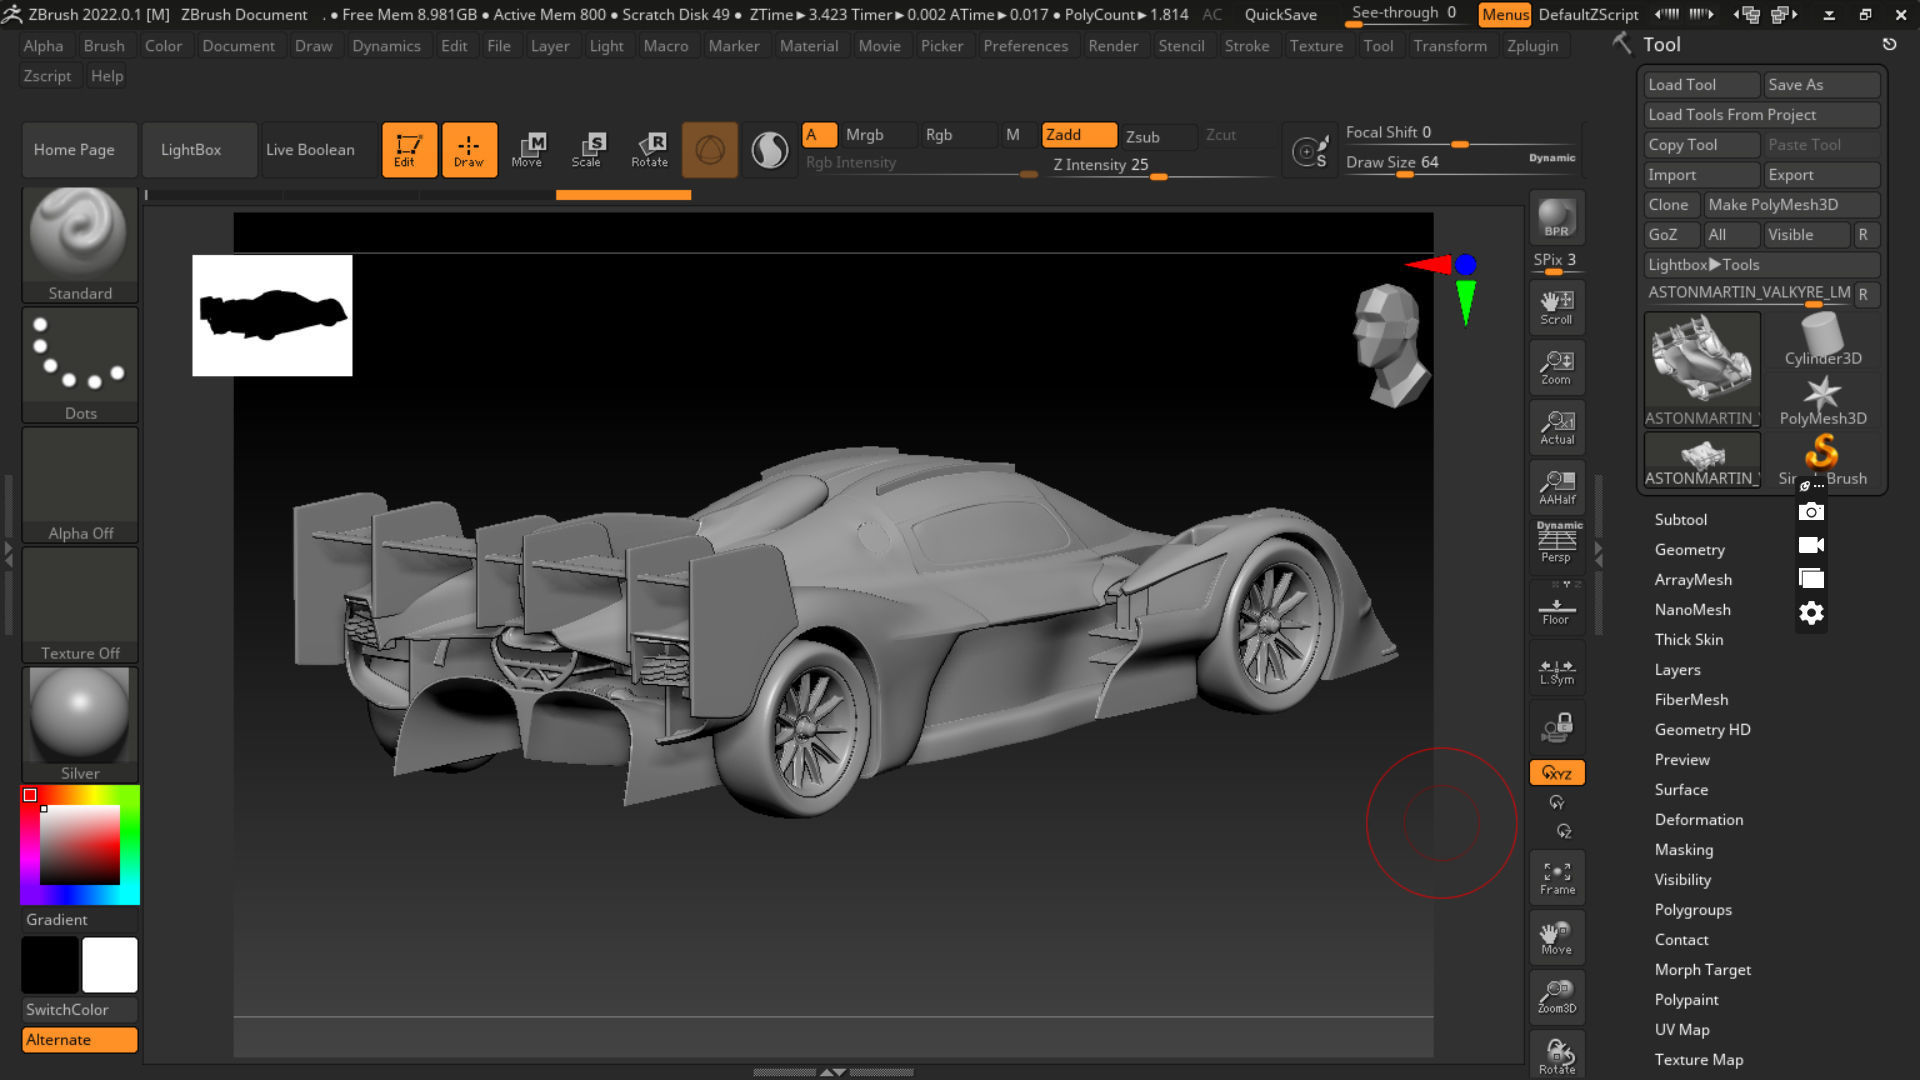Click the Load Tool button

pyautogui.click(x=1701, y=85)
